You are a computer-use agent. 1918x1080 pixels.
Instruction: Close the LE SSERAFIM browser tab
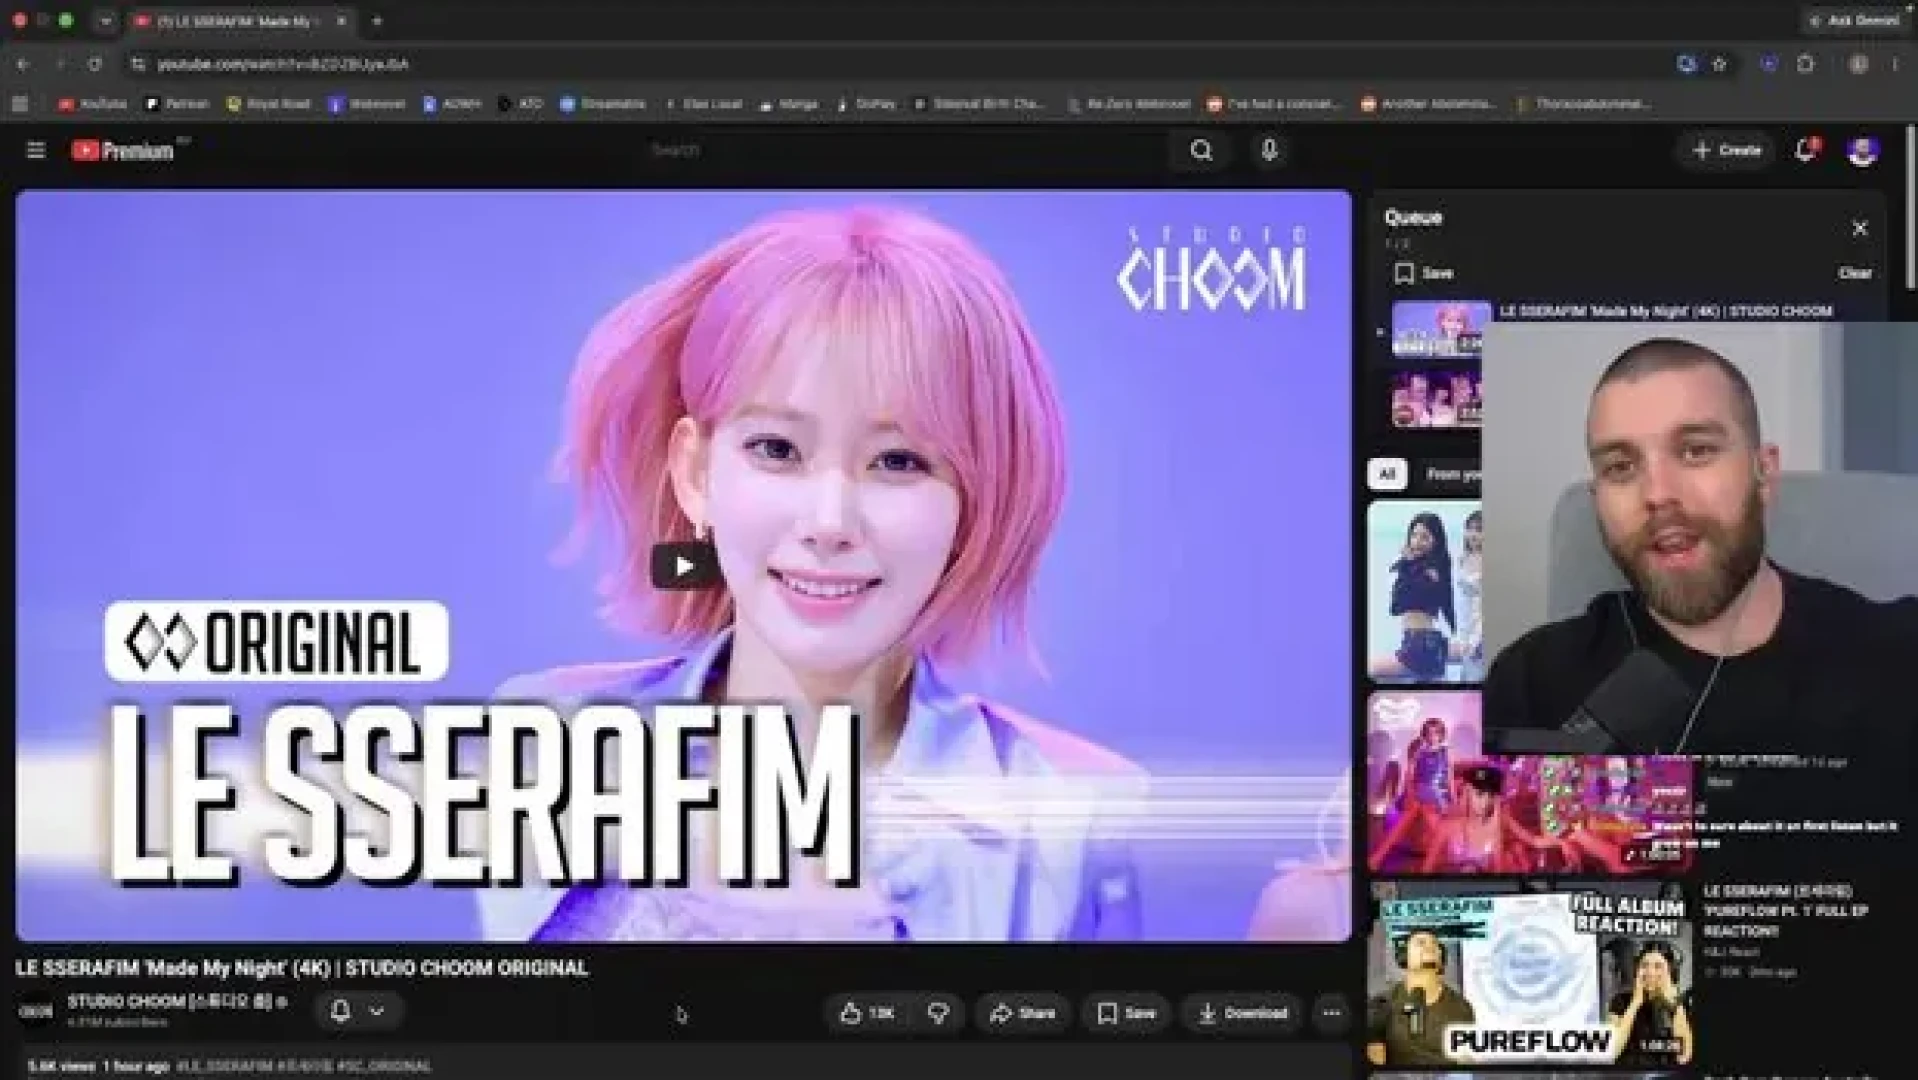click(341, 21)
